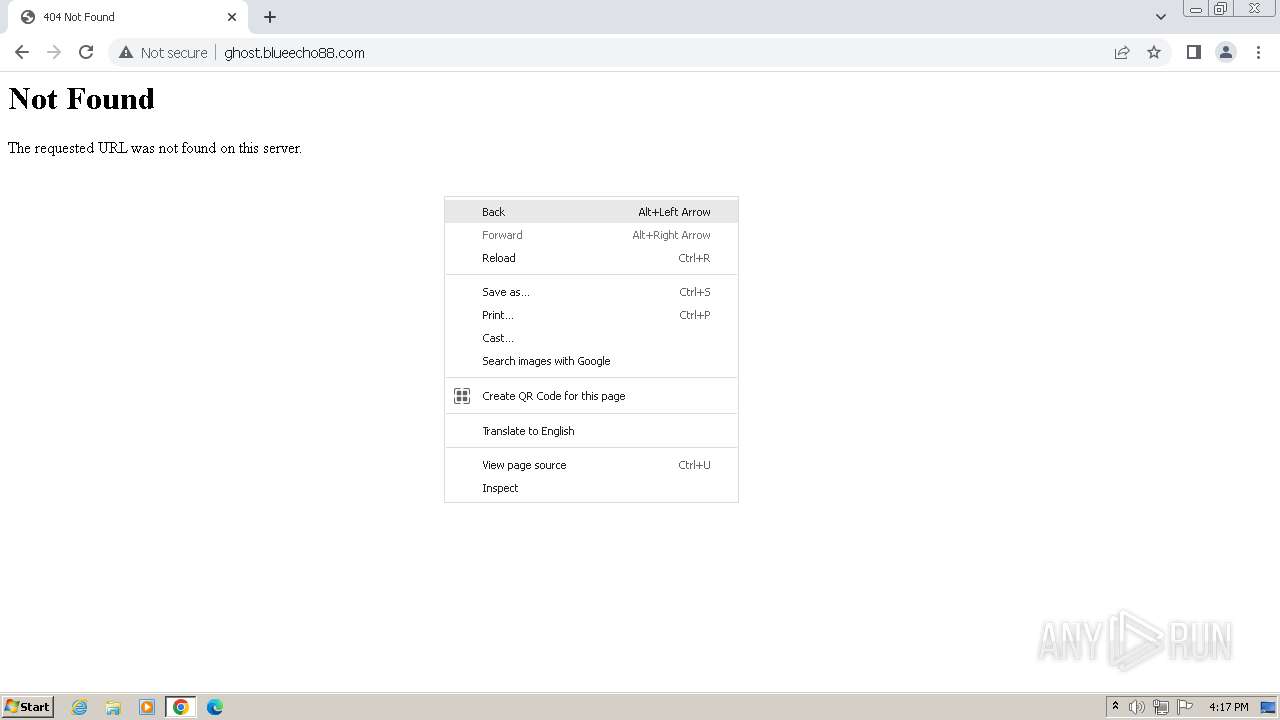This screenshot has height=720, width=1280.
Task: Launch Internet Explorer from the taskbar
Action: click(x=80, y=707)
